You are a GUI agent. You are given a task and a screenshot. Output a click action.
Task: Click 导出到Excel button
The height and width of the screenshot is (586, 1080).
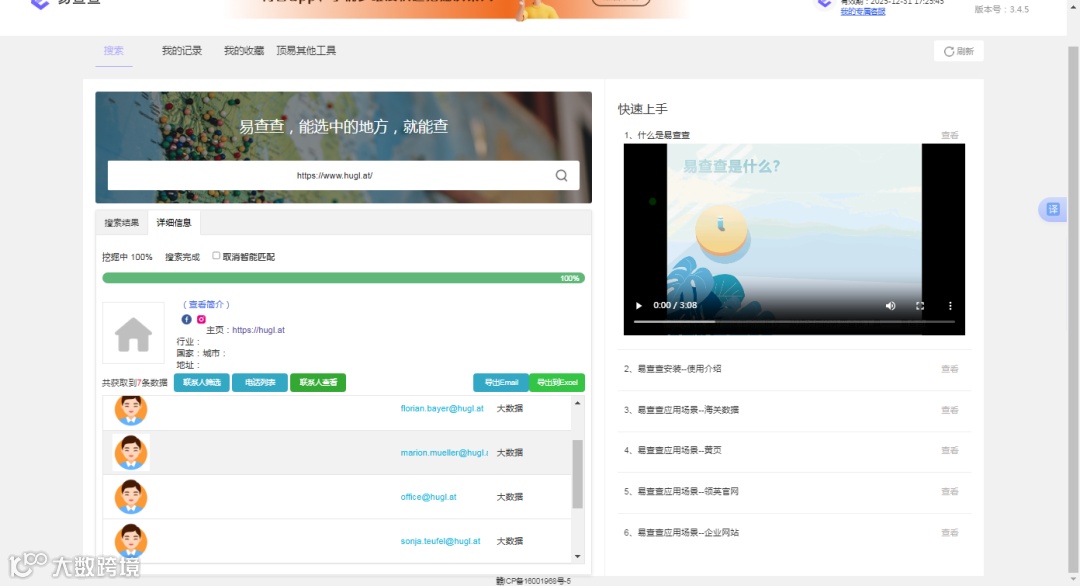click(557, 382)
